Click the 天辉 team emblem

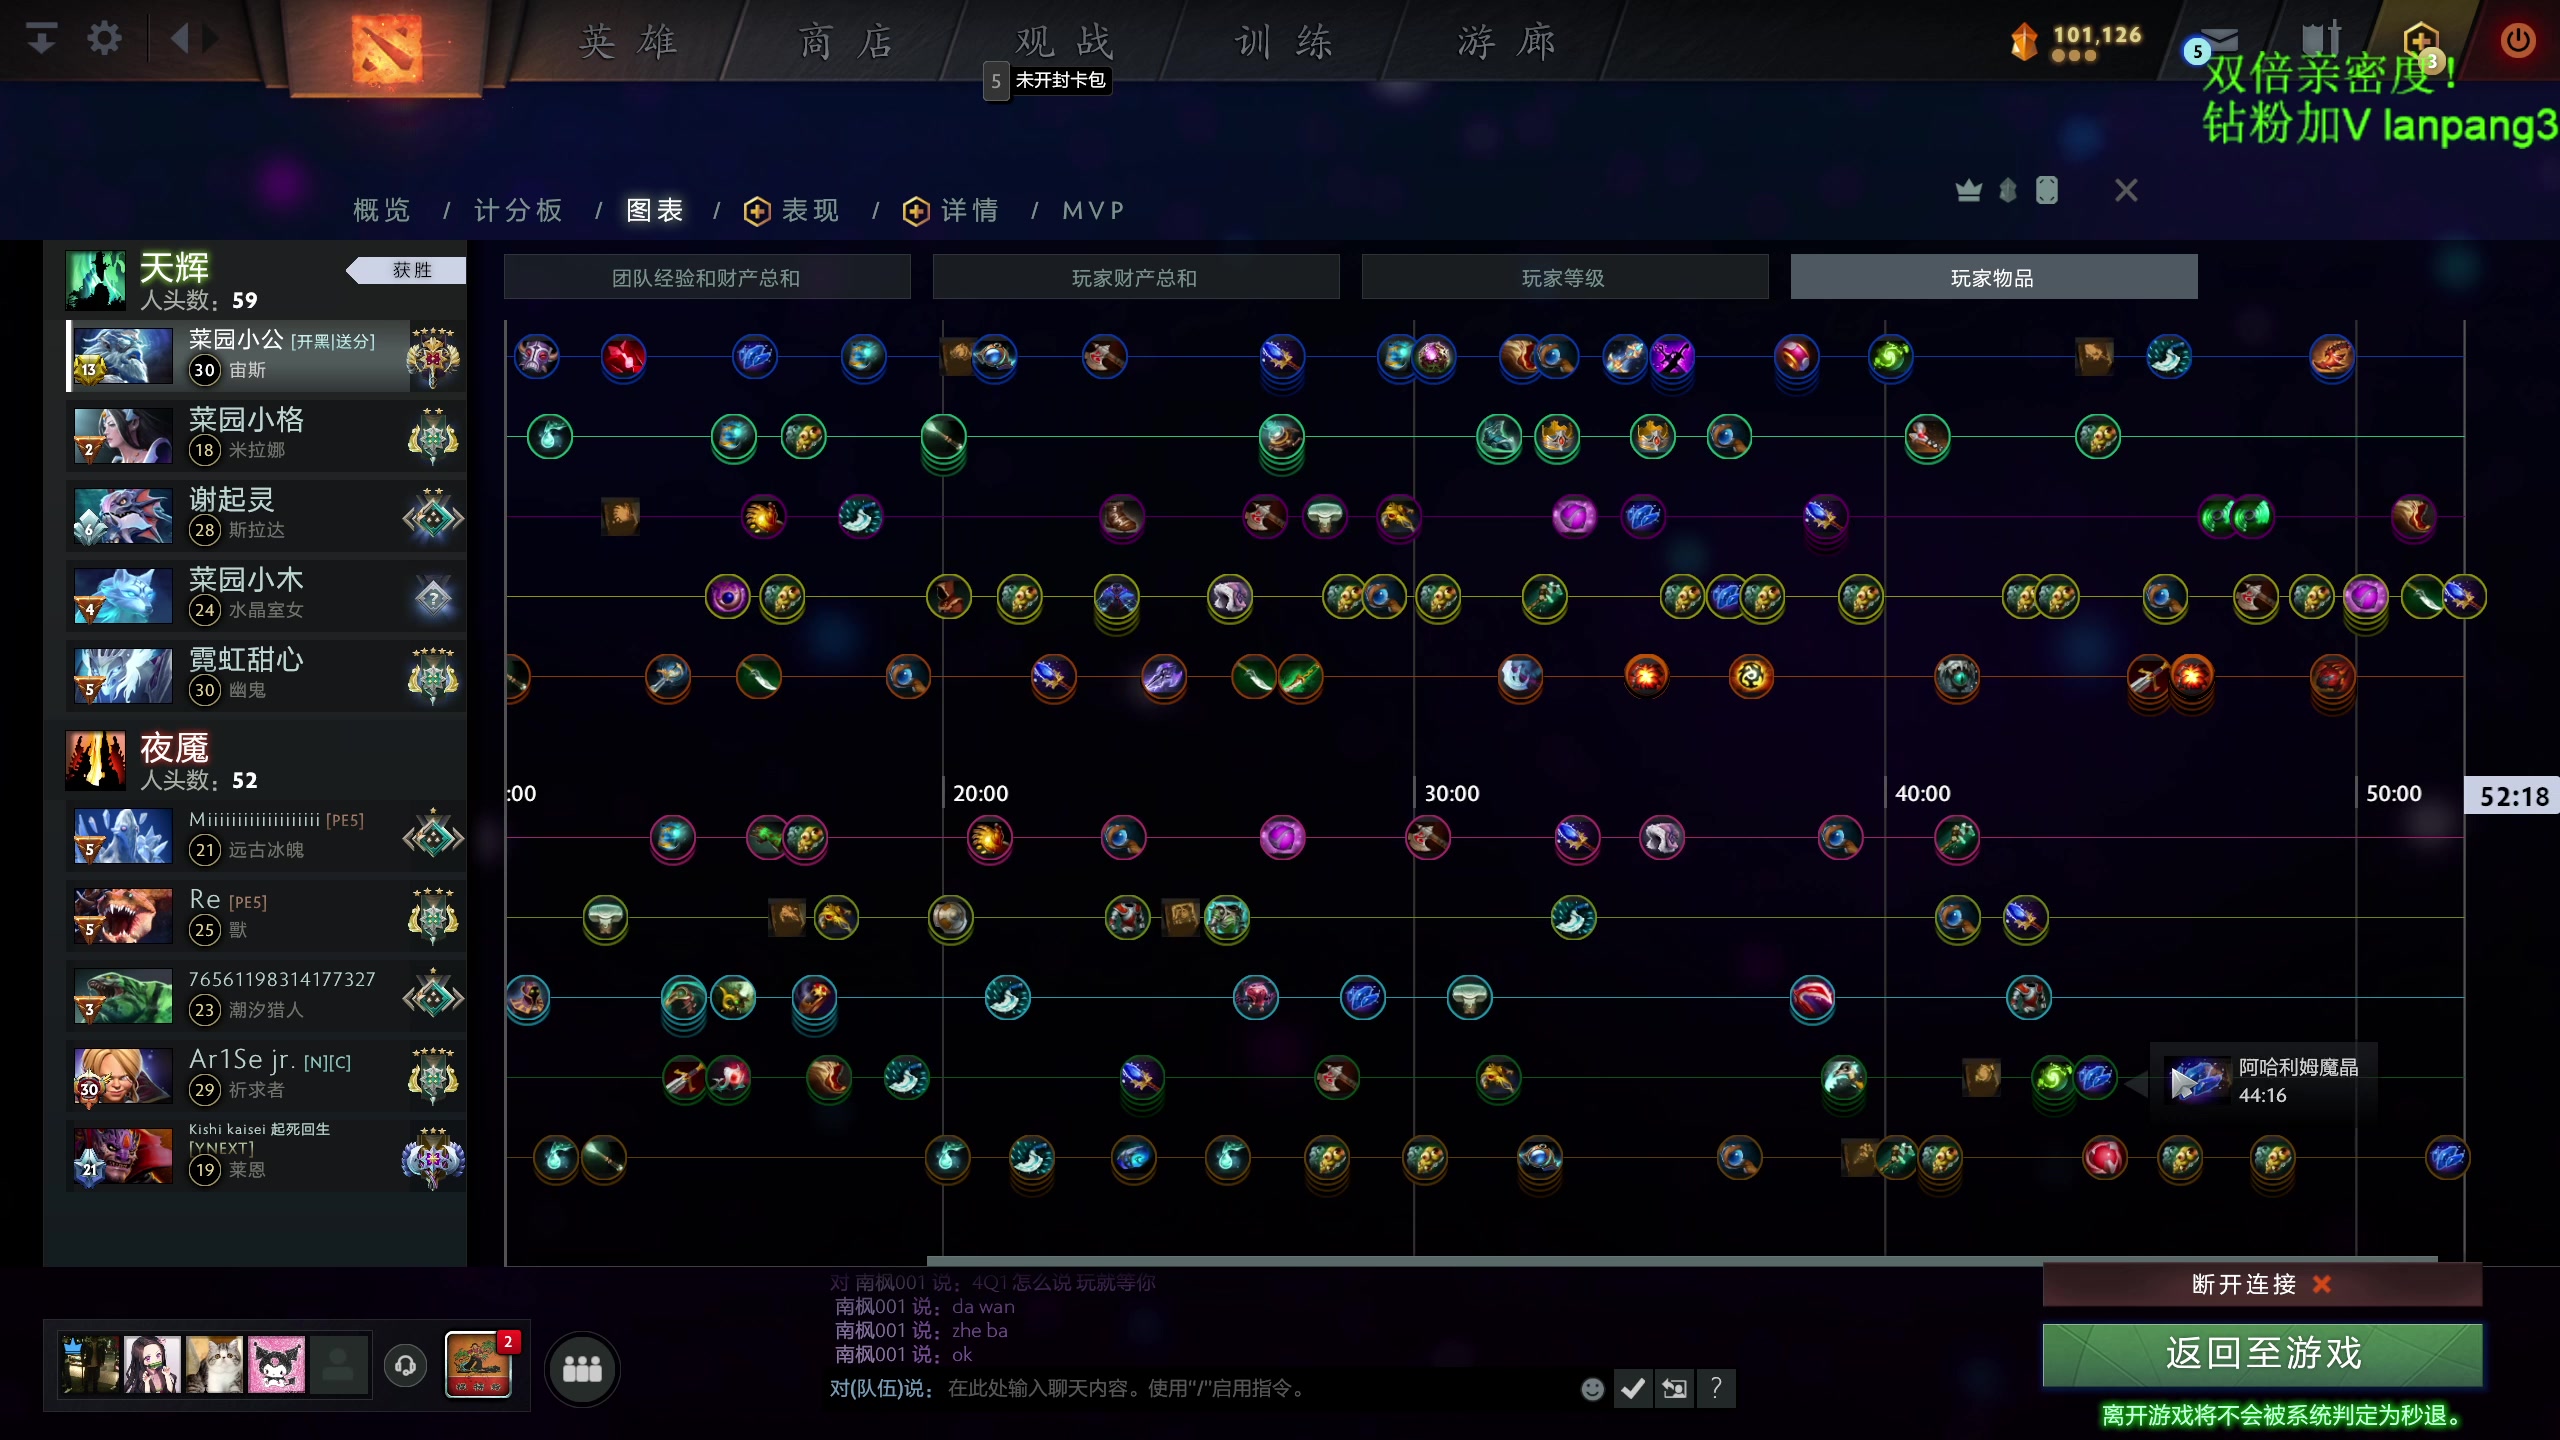pos(96,281)
